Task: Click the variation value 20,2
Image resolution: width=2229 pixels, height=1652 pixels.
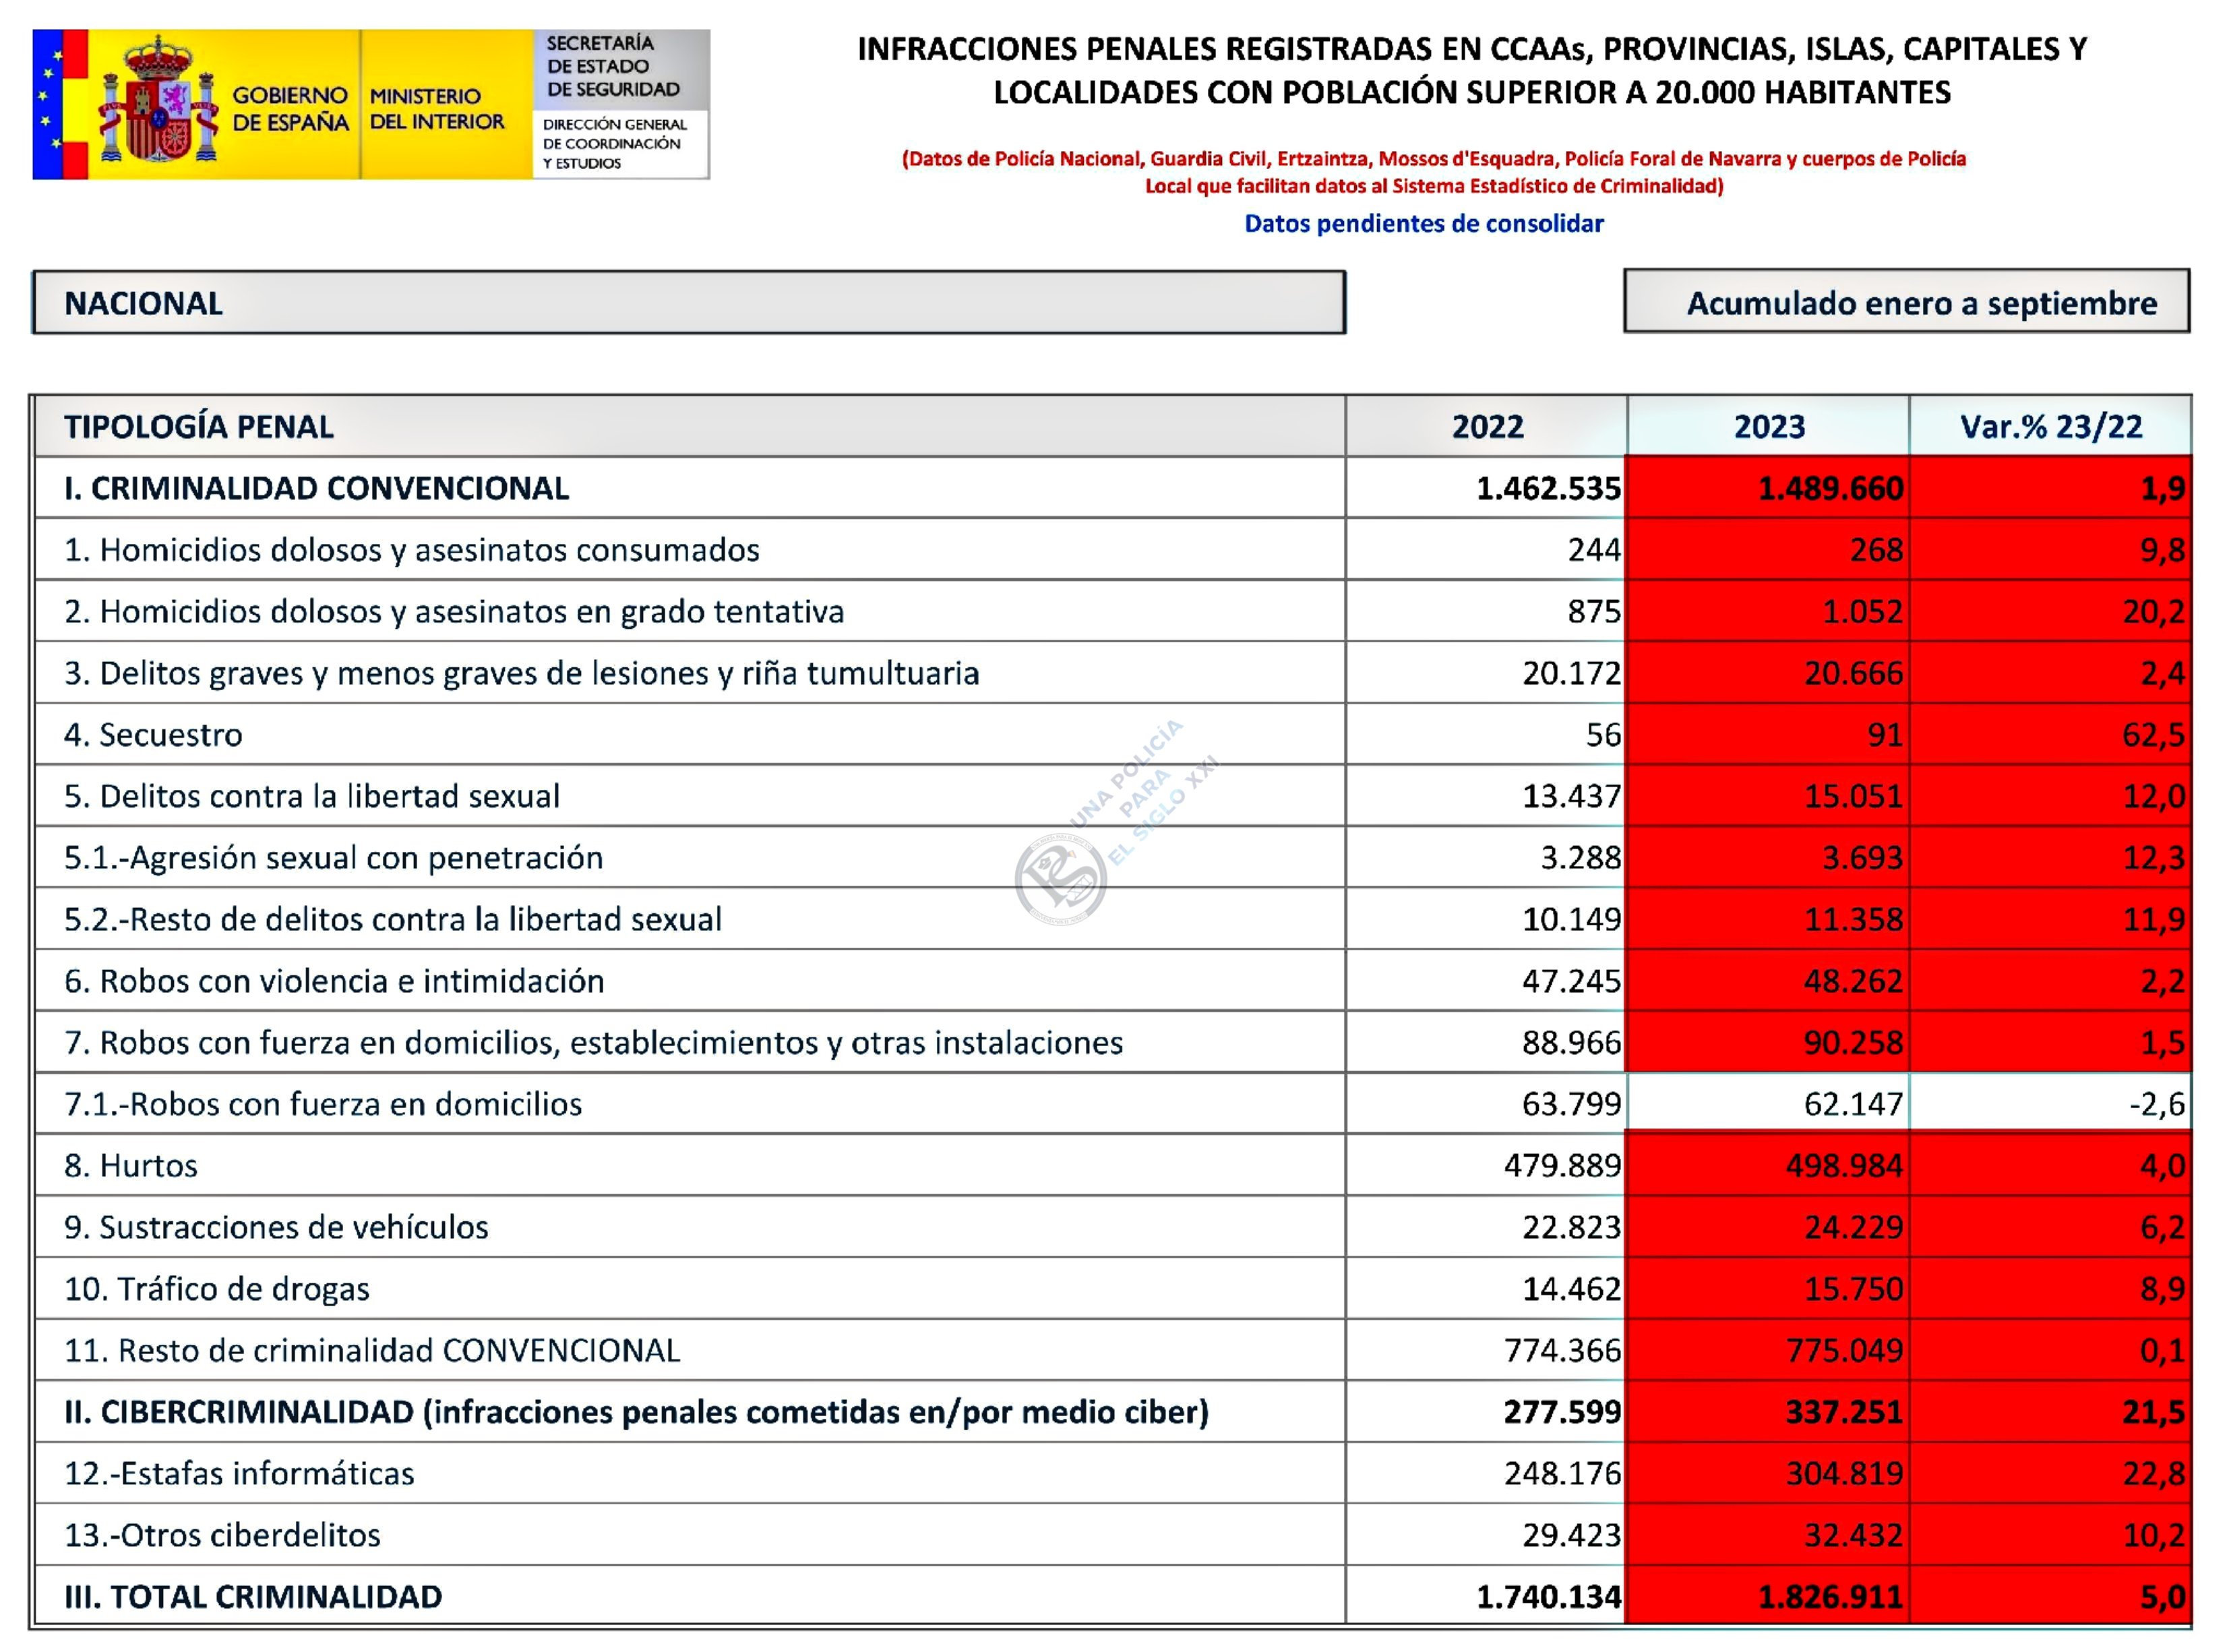Action: tap(2153, 612)
